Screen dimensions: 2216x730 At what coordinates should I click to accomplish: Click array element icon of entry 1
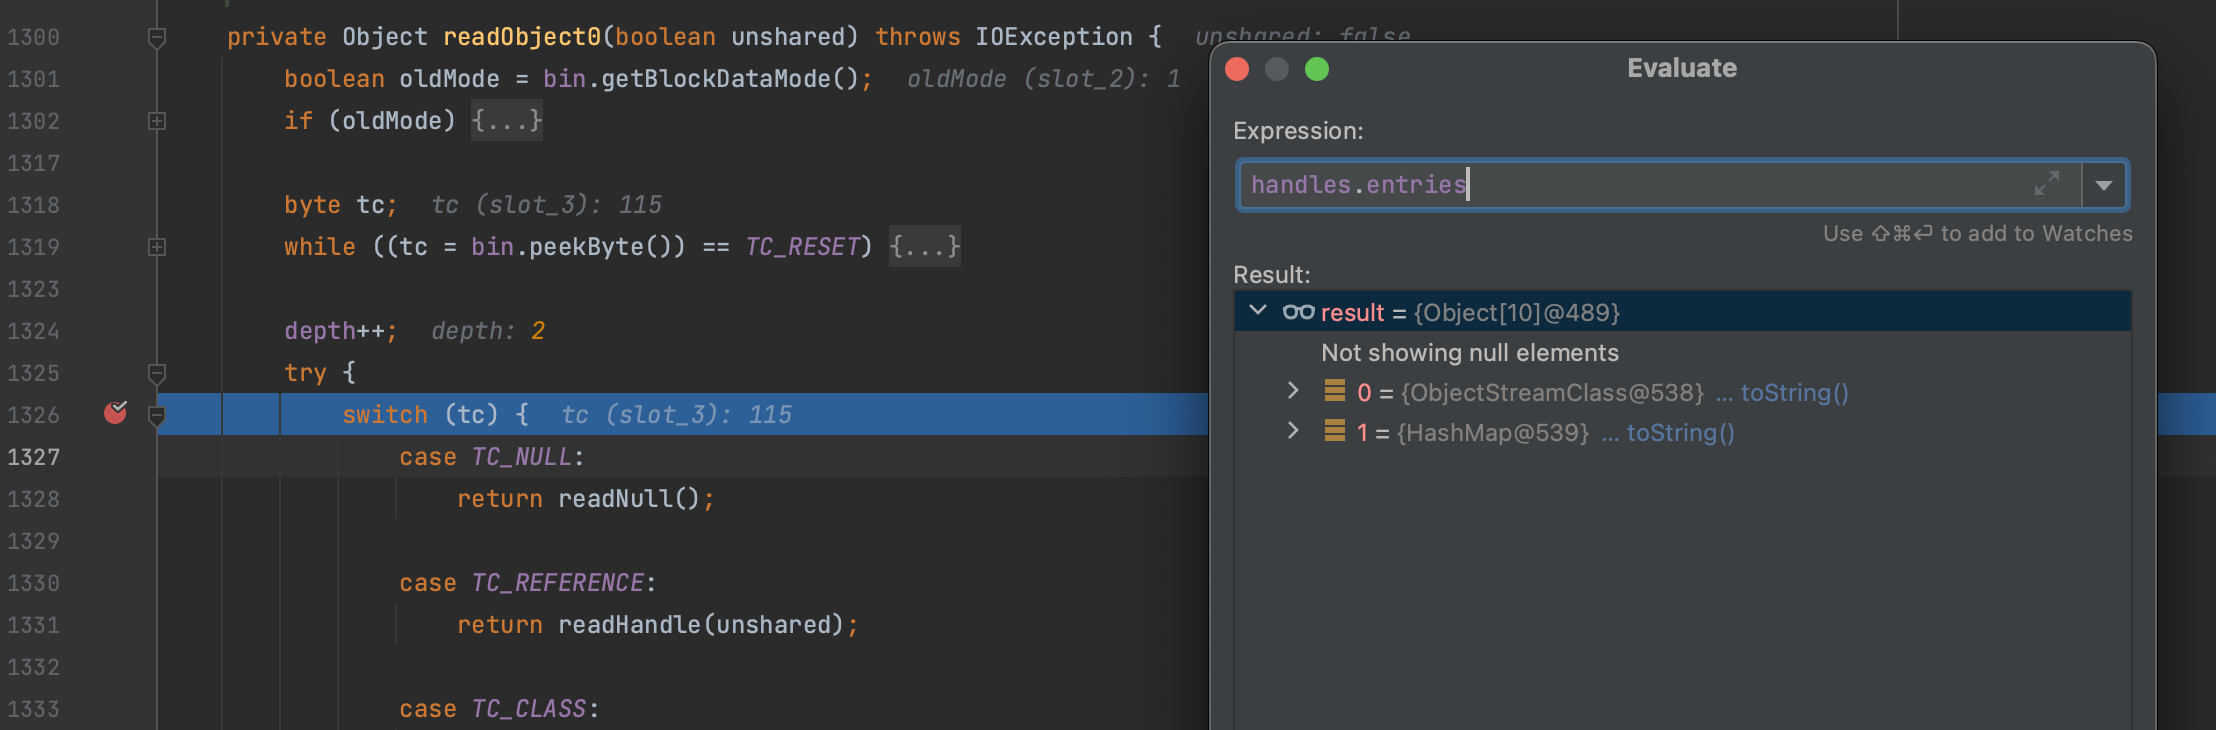(1334, 431)
